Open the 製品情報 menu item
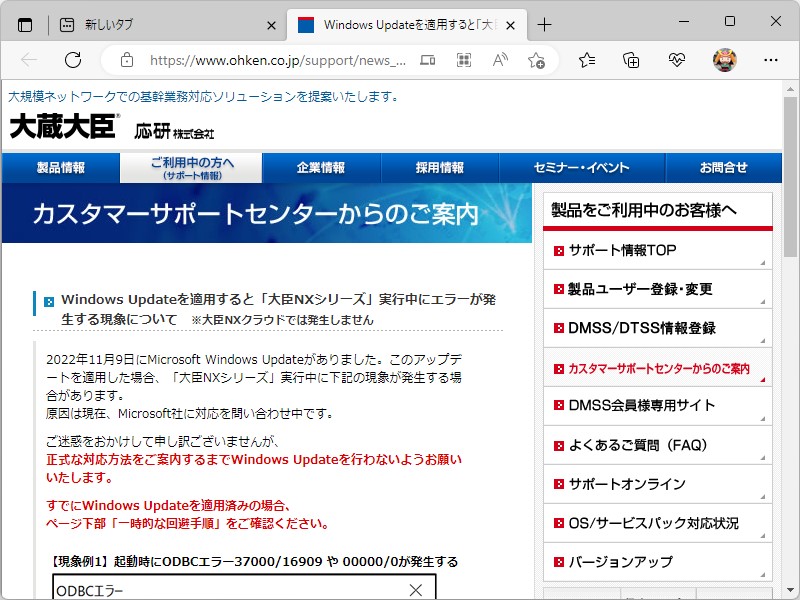The image size is (800, 600). coord(62,167)
